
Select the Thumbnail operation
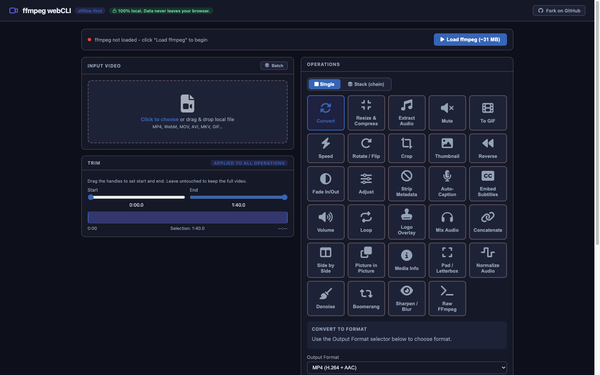[447, 148]
